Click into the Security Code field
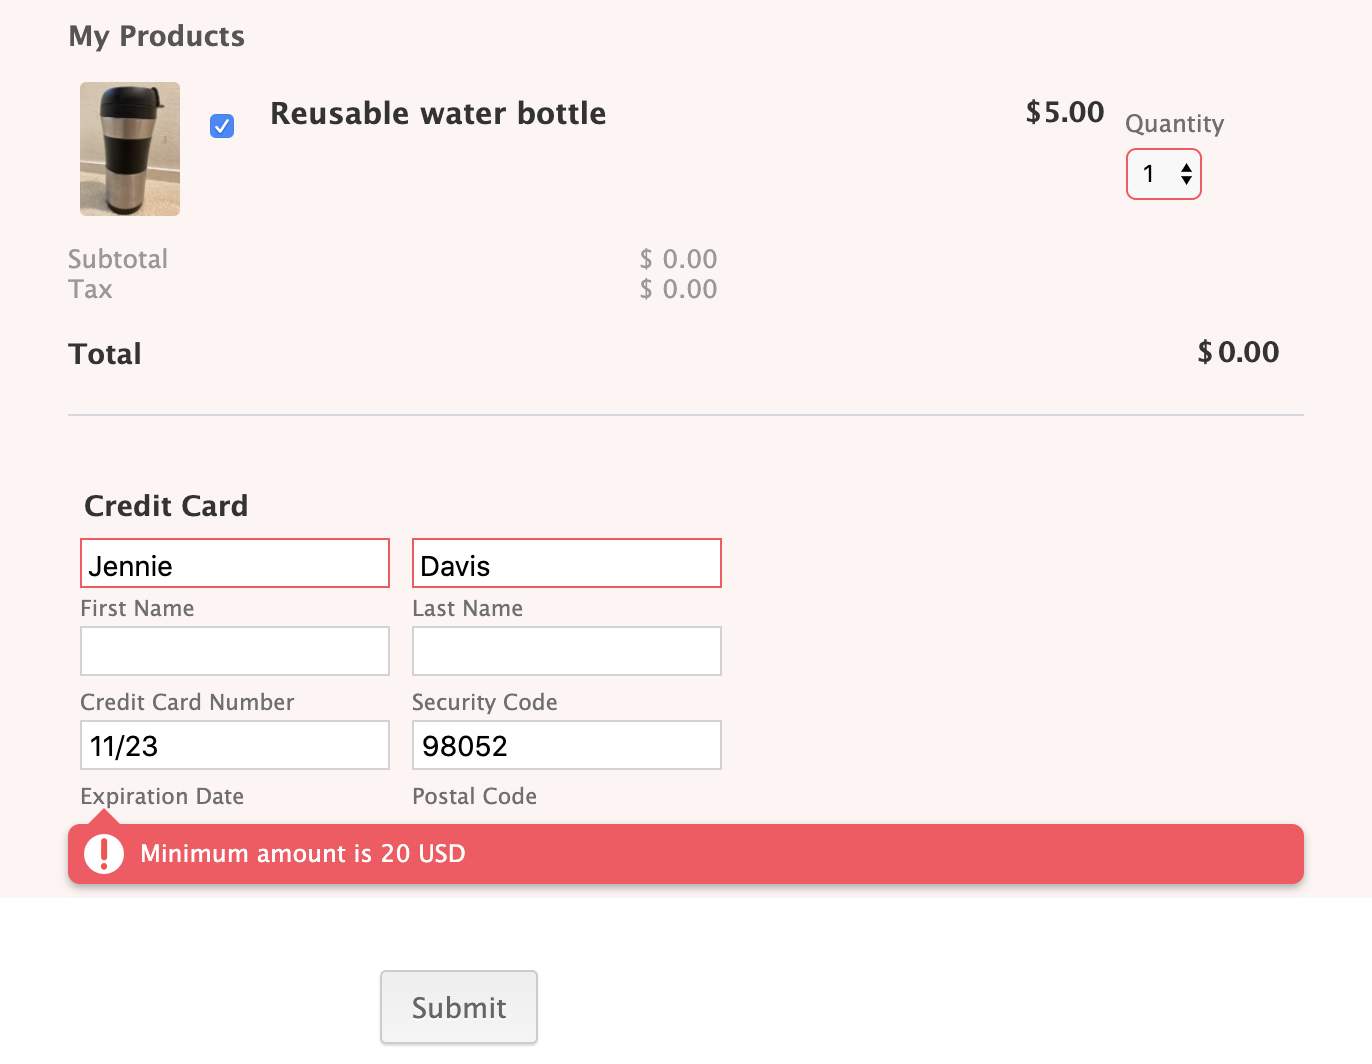The image size is (1372, 1064). click(x=566, y=651)
